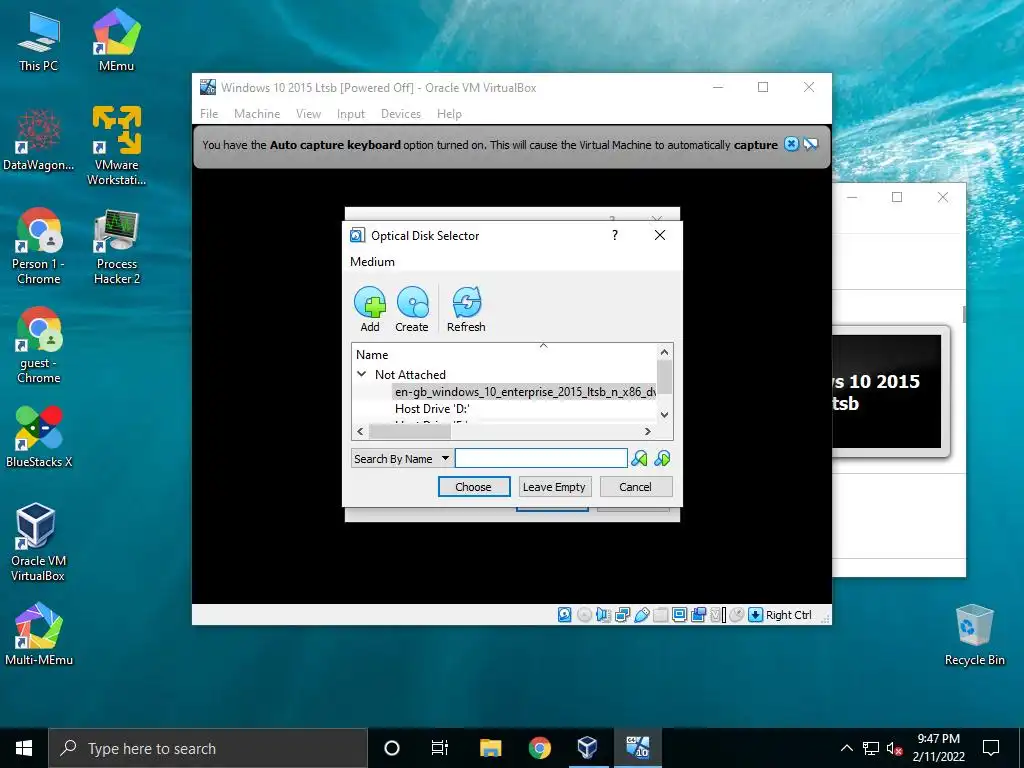The width and height of the screenshot is (1024, 768).
Task: Show hidden system tray icons
Action: 846,748
